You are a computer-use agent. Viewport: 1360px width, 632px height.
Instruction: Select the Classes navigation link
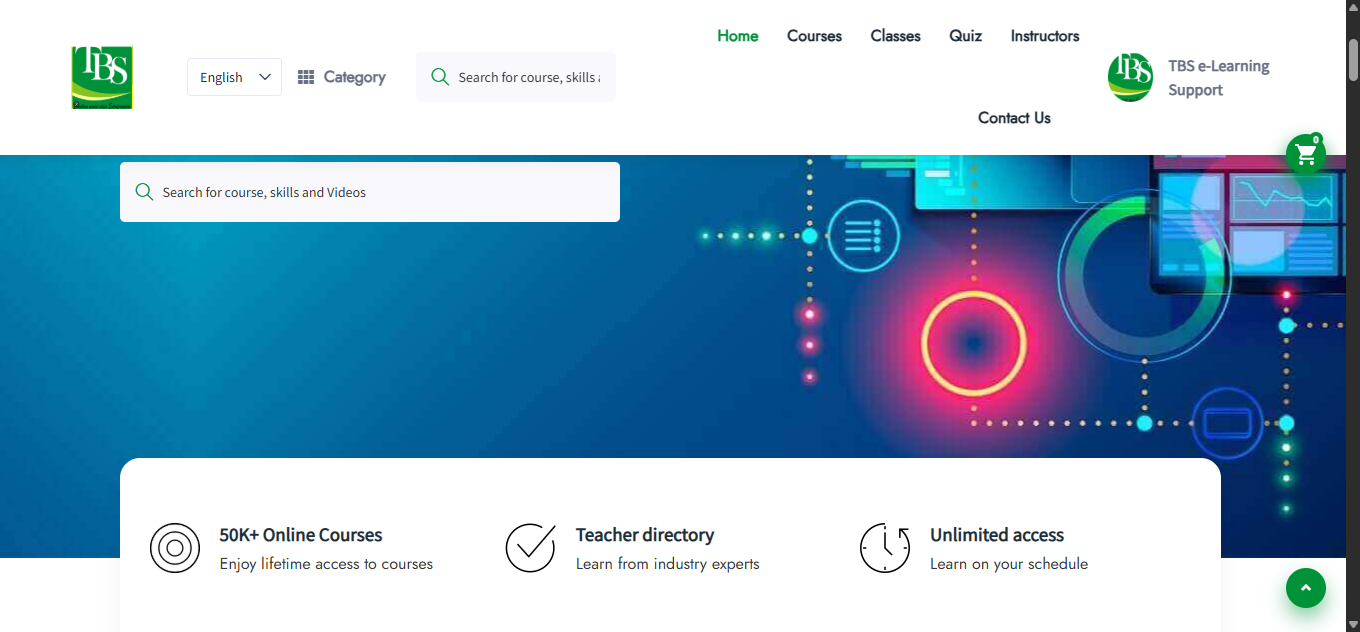tap(894, 36)
